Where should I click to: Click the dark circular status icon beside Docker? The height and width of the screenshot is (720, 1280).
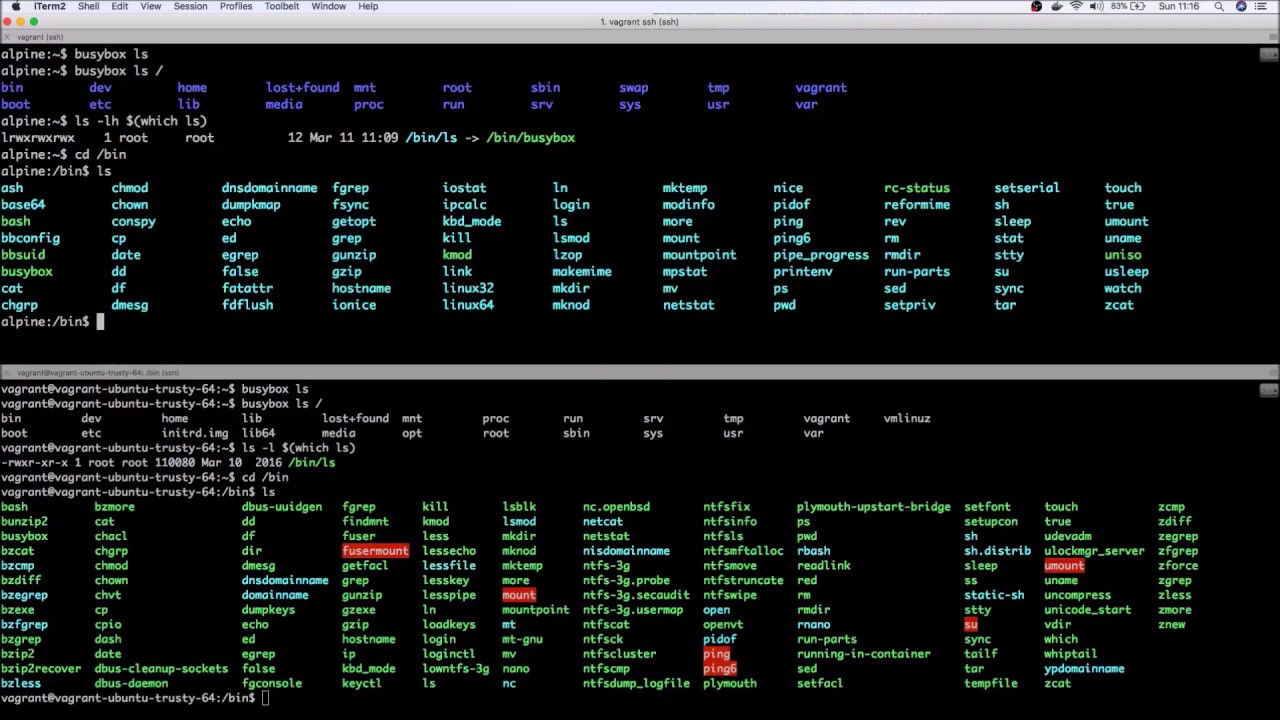[1038, 6]
